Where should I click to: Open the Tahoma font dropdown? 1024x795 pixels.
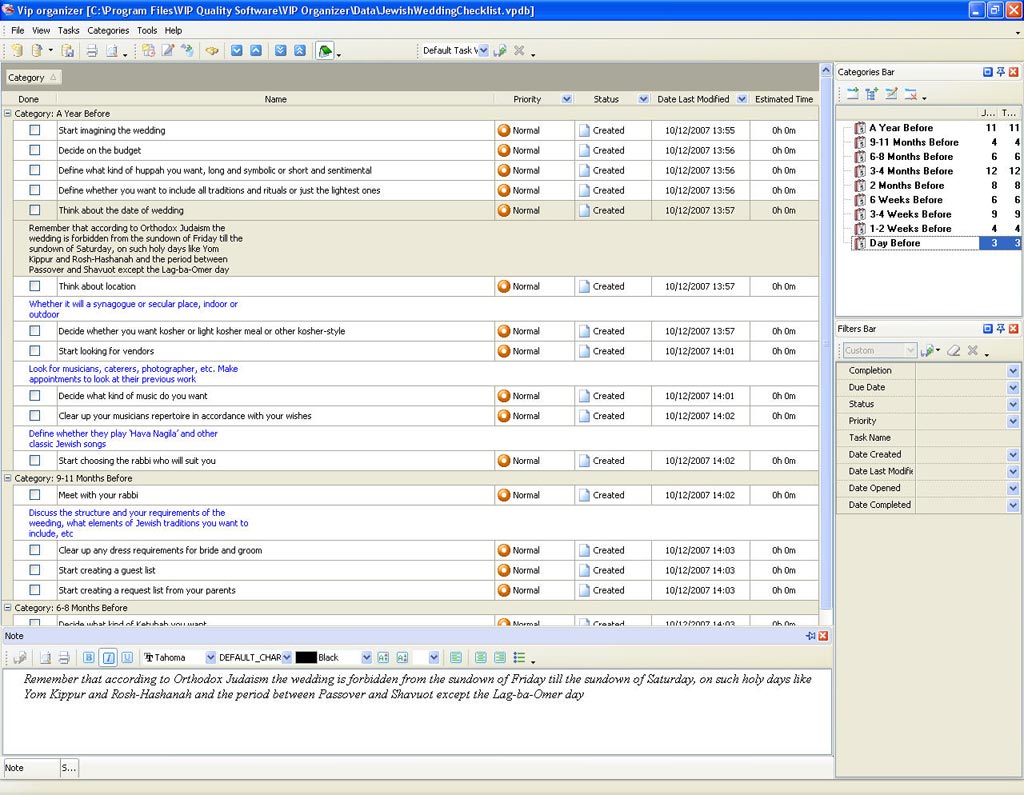coord(210,657)
